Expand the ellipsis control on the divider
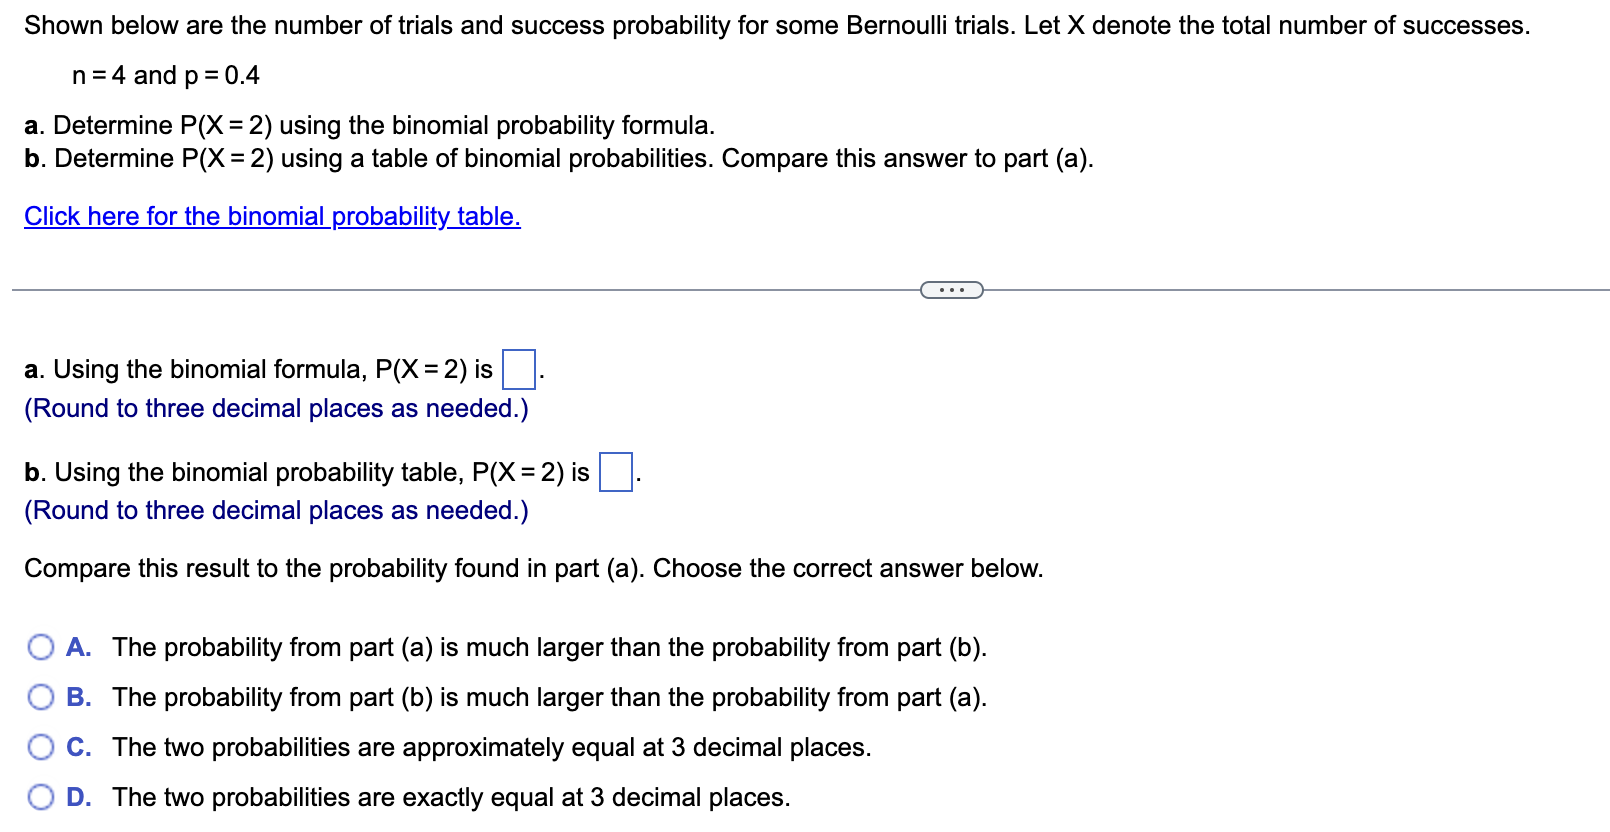Image resolution: width=1610 pixels, height=832 pixels. point(951,290)
